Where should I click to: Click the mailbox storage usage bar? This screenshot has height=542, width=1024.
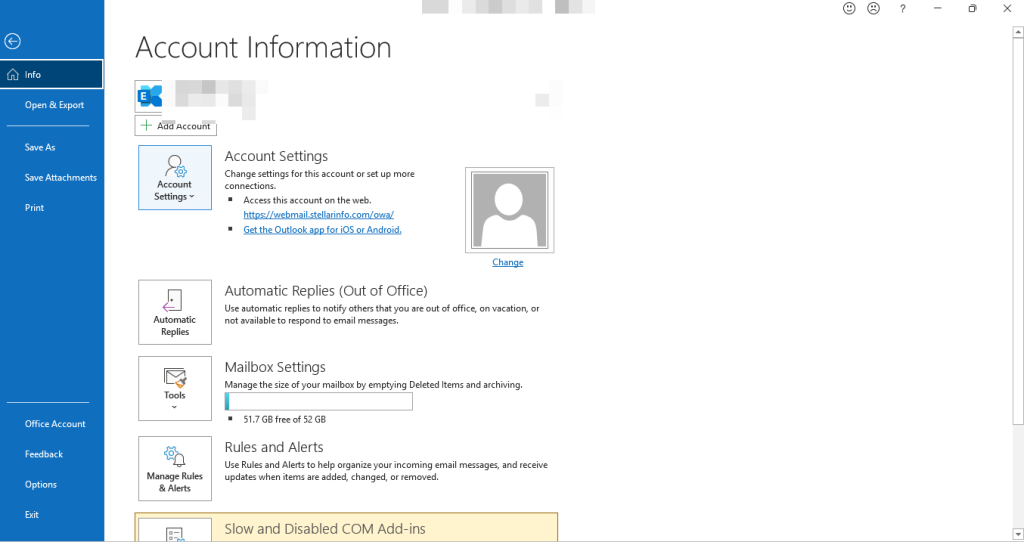319,402
